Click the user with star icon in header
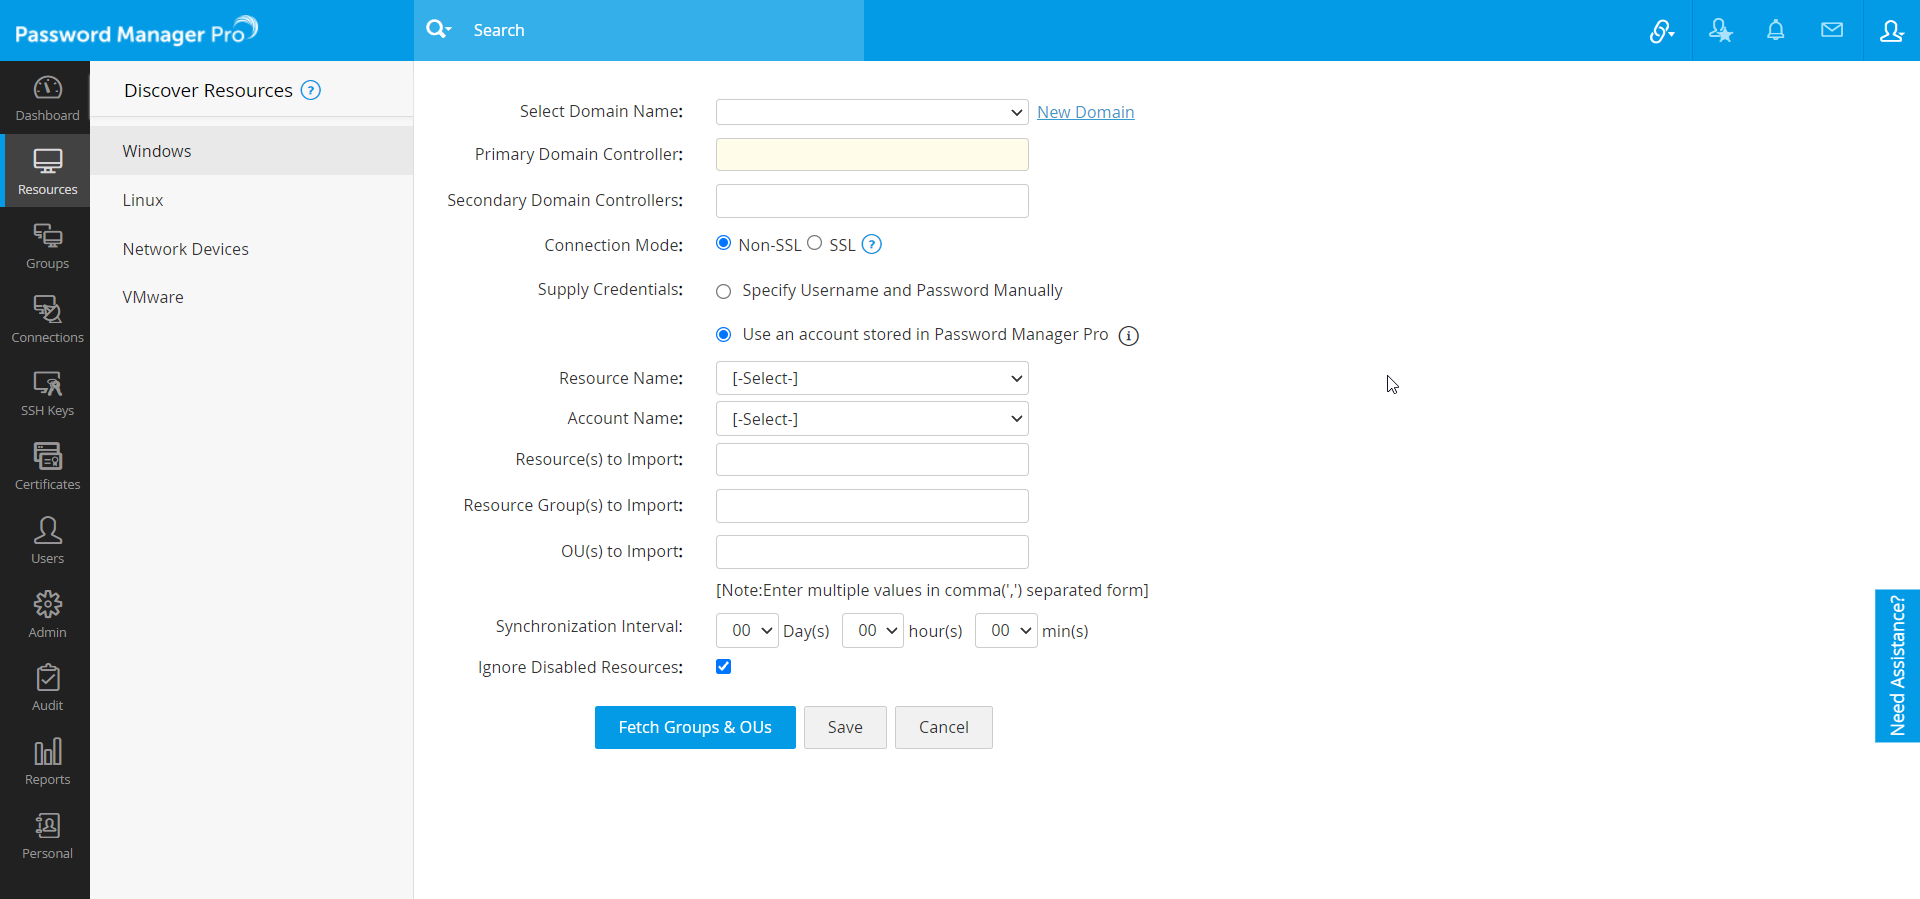Screen dimensions: 1920x899 coord(1720,31)
